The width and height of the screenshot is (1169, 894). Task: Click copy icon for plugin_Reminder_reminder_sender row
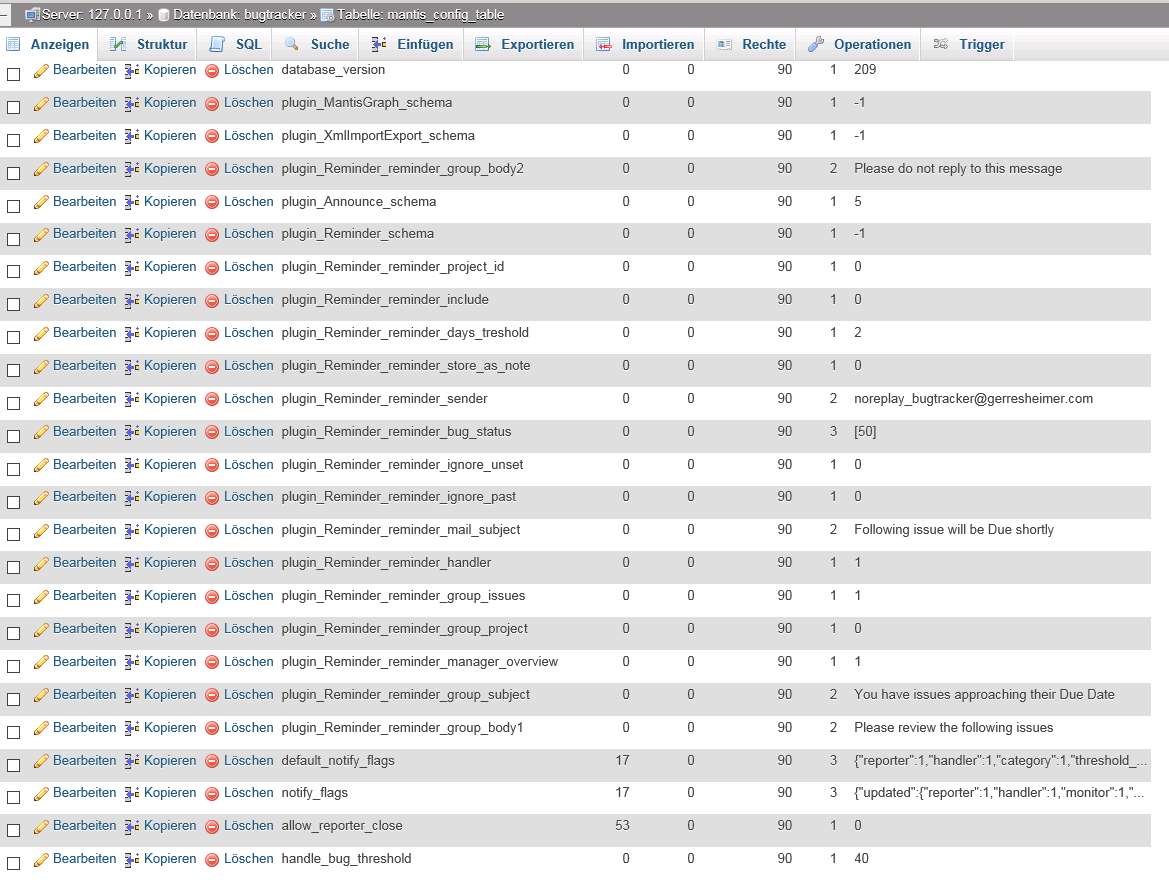[x=132, y=400]
